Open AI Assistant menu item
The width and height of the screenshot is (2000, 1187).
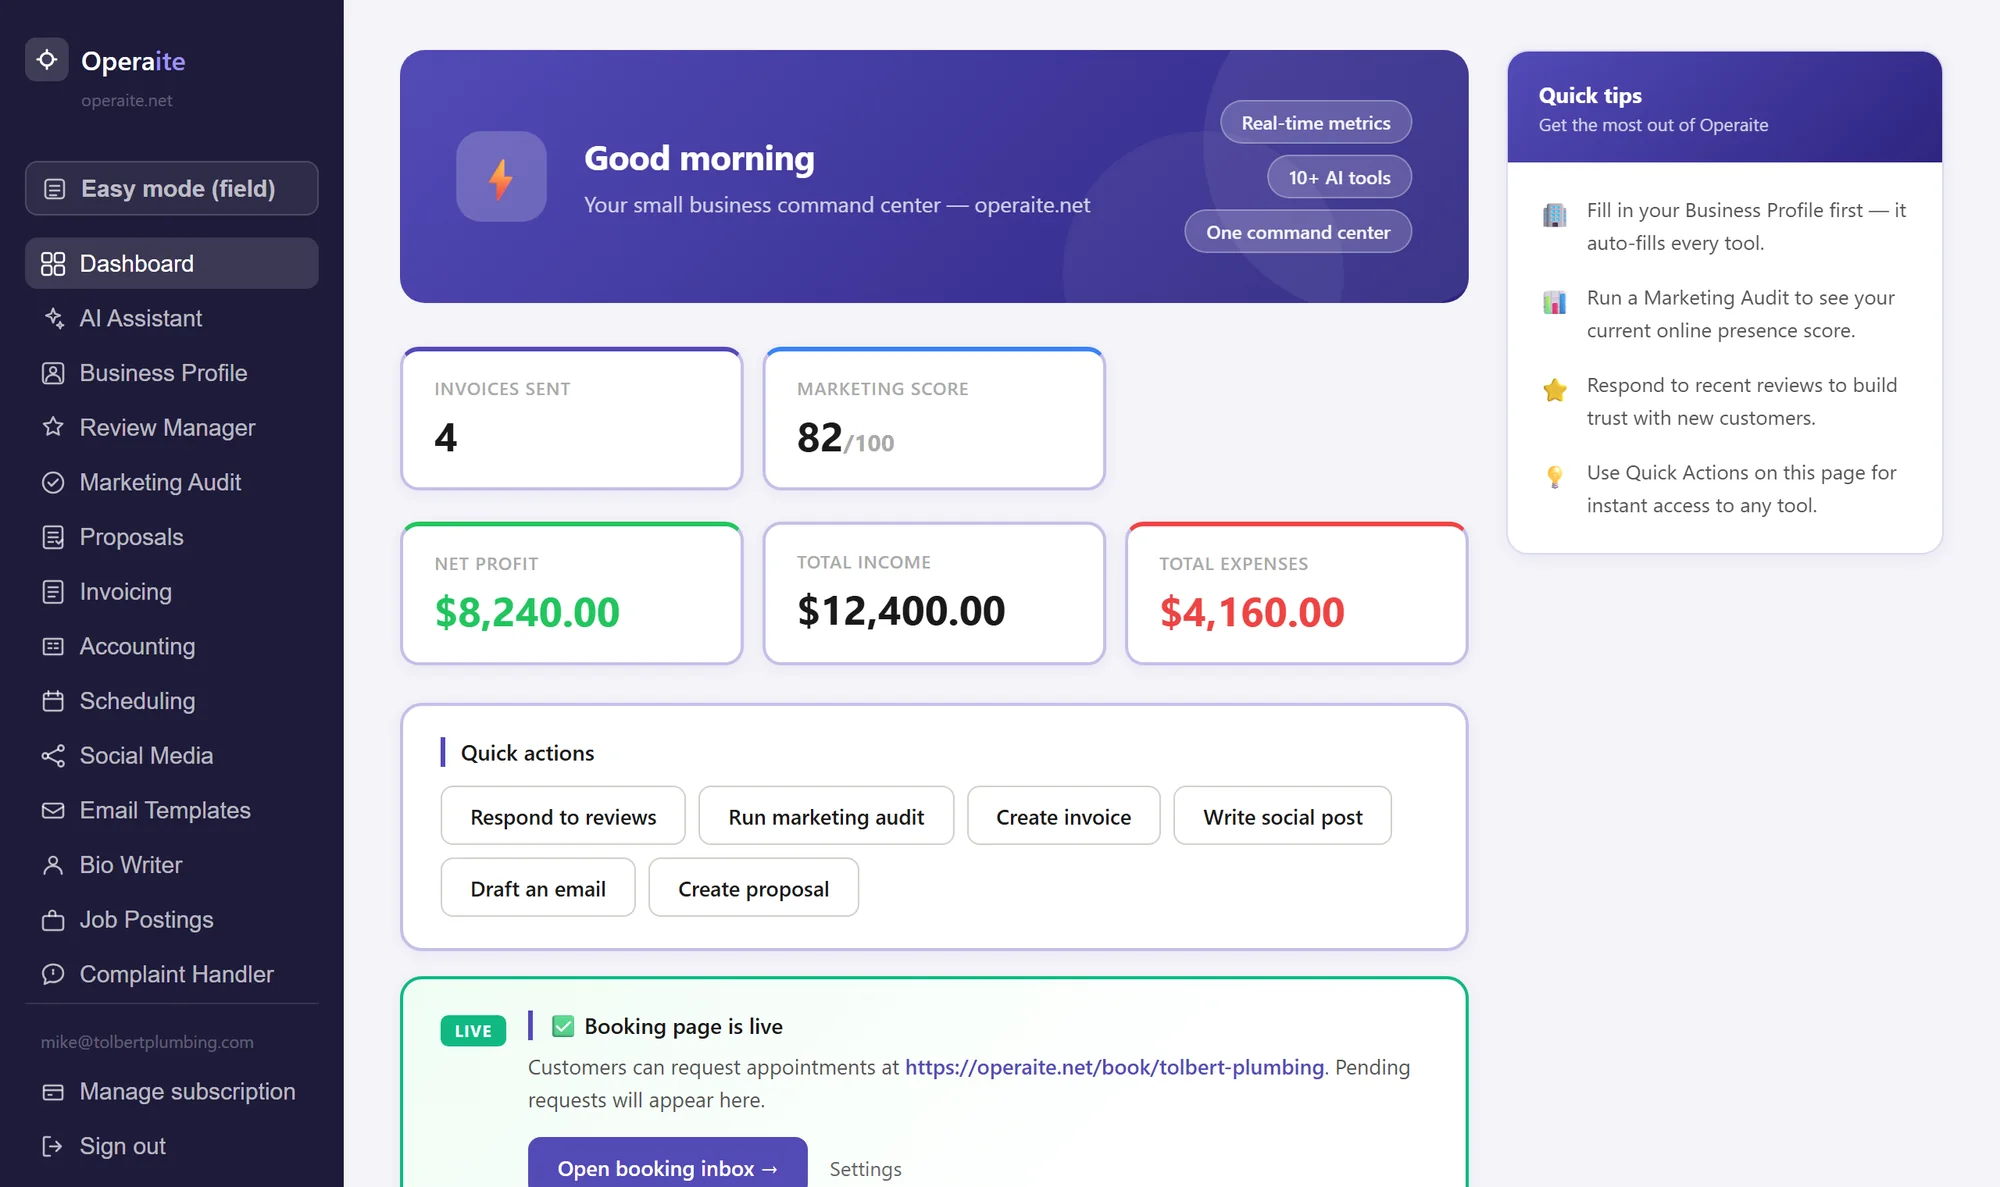coord(172,318)
